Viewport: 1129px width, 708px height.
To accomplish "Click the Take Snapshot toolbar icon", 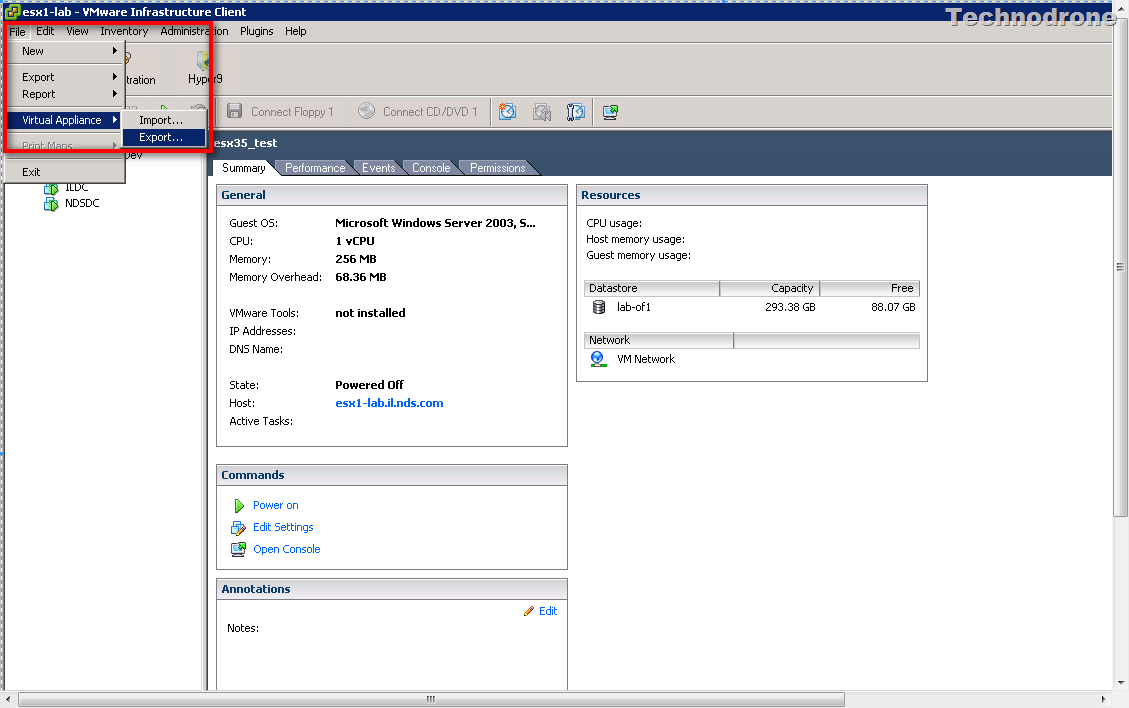I will (508, 112).
